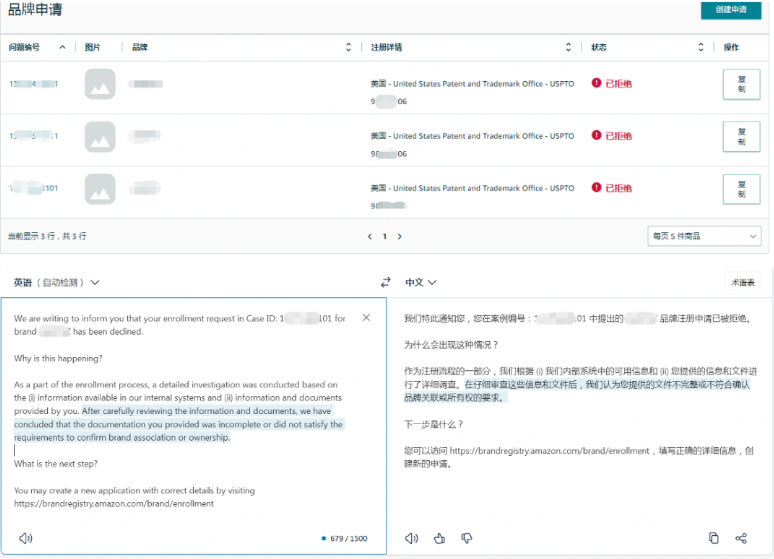The image size is (774, 559).
Task: Clear source text with the X icon
Action: 366,318
